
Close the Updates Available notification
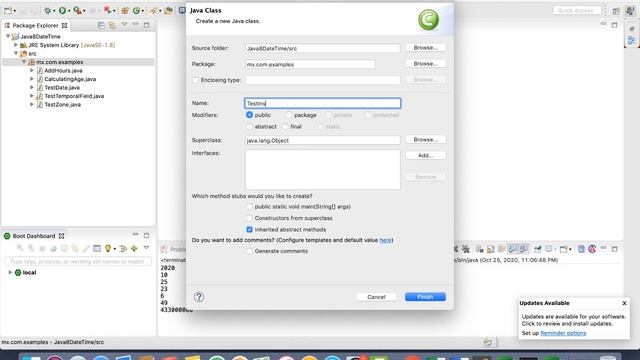coord(624,303)
